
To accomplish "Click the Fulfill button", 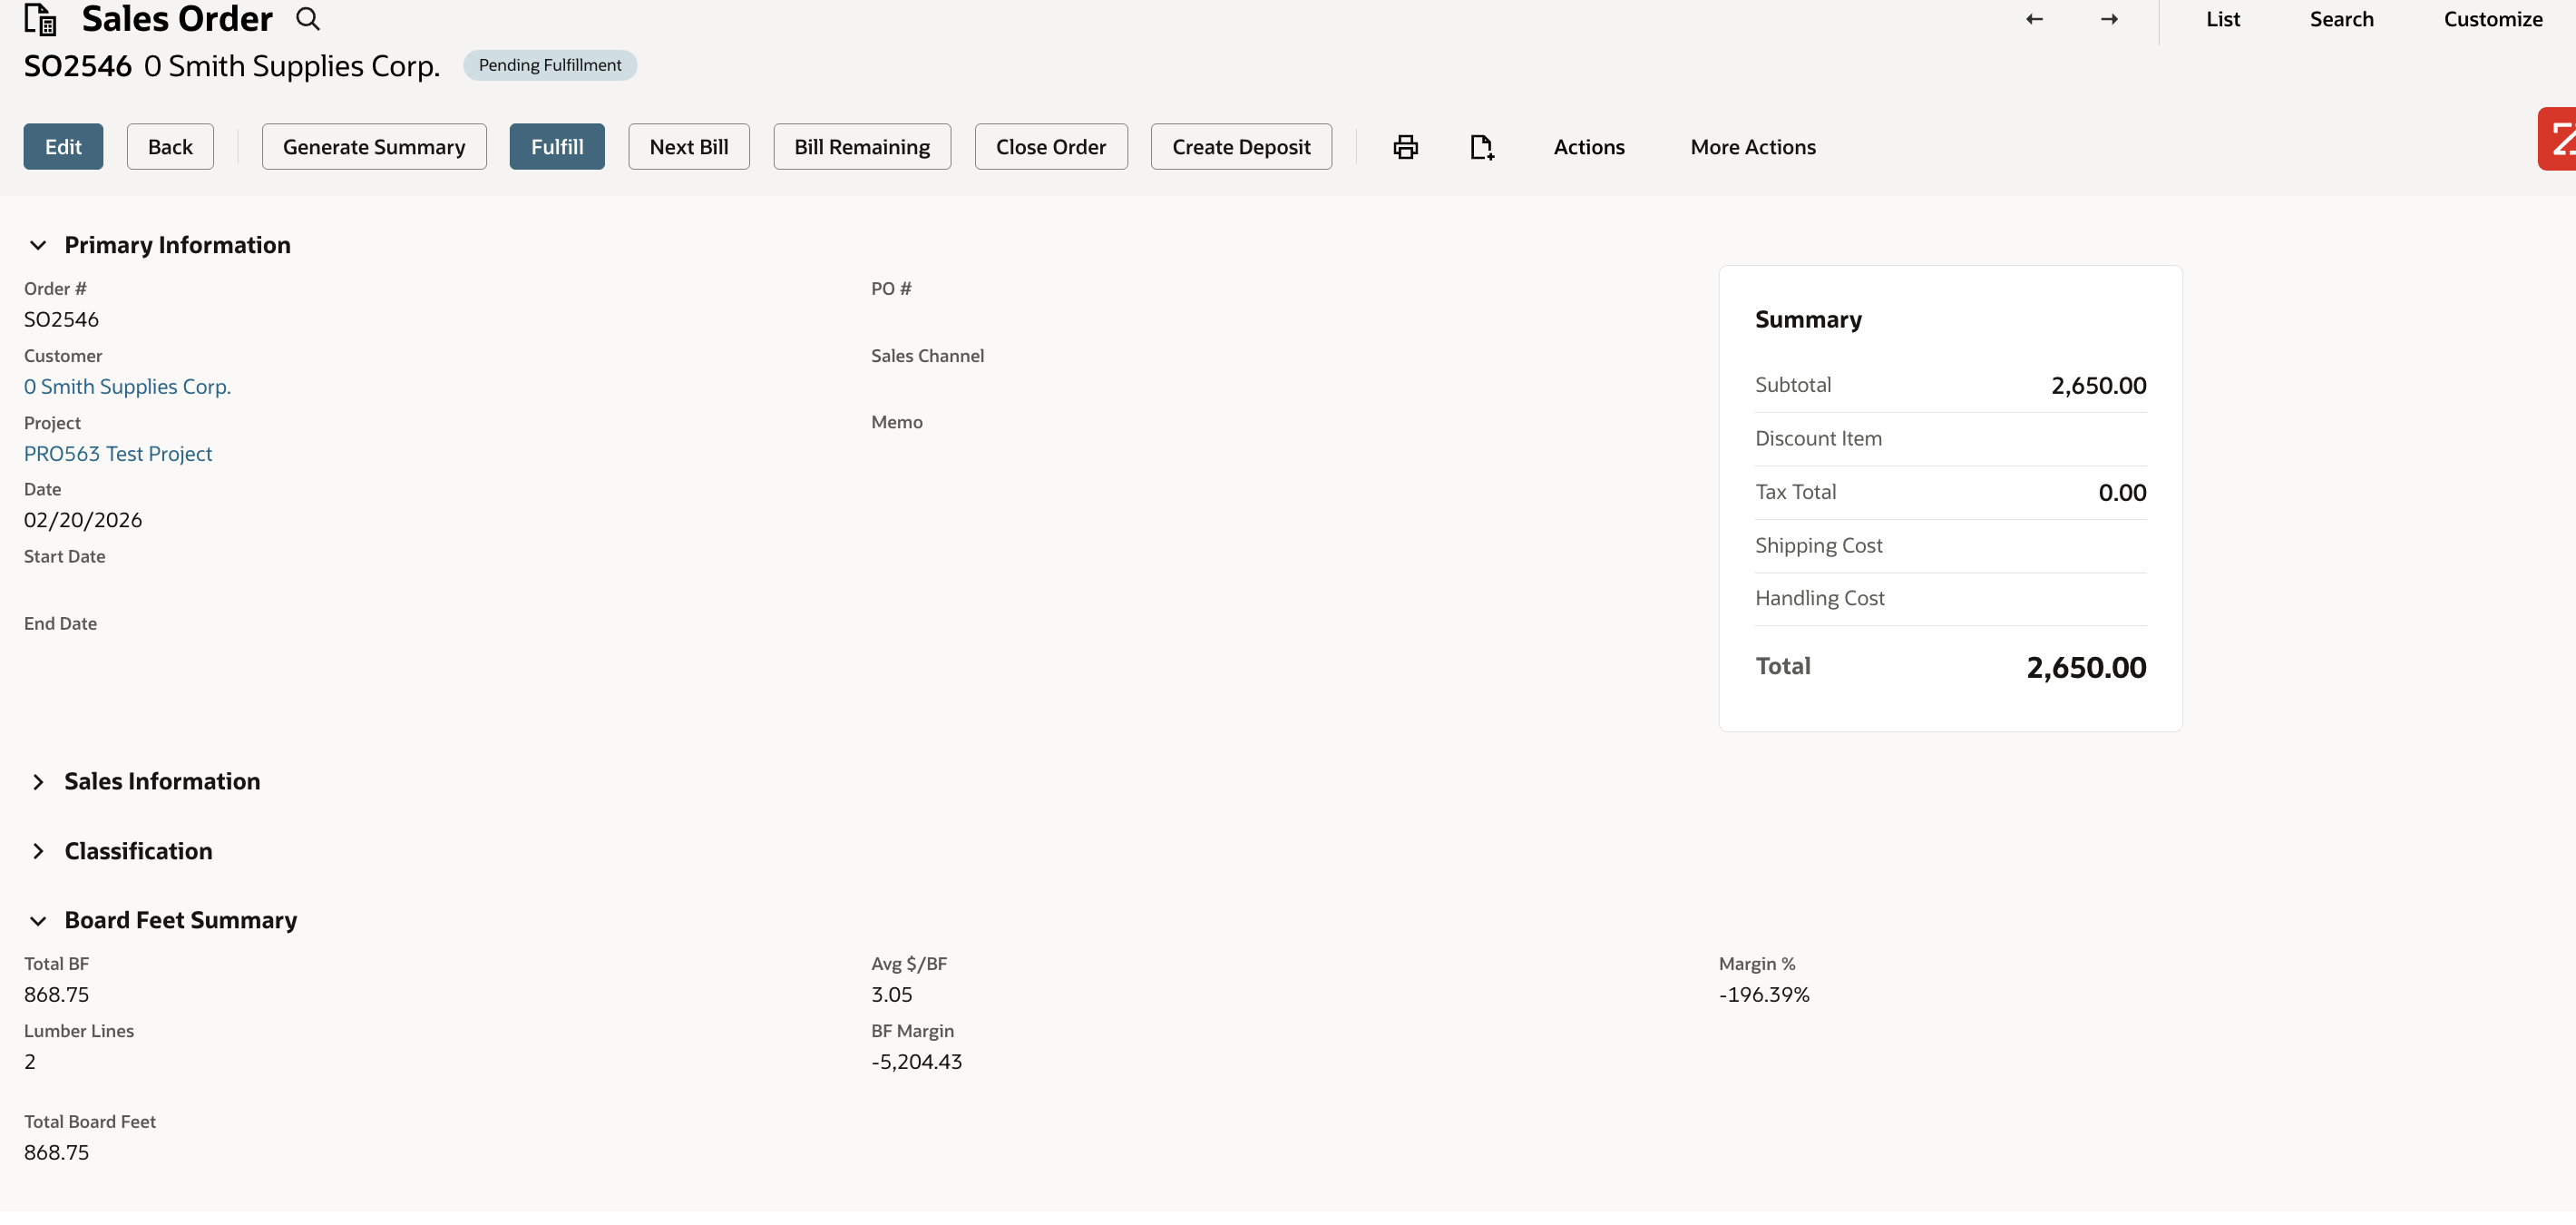I will [x=556, y=146].
